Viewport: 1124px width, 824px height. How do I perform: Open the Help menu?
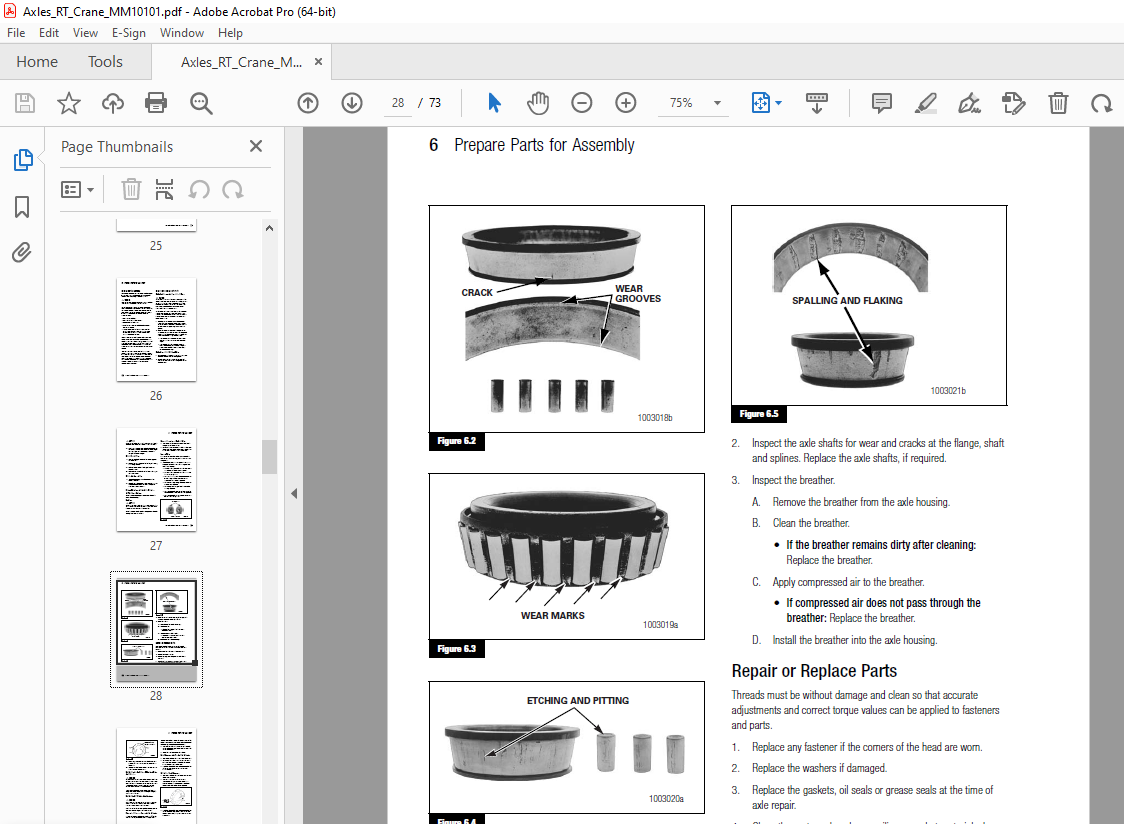click(x=230, y=33)
